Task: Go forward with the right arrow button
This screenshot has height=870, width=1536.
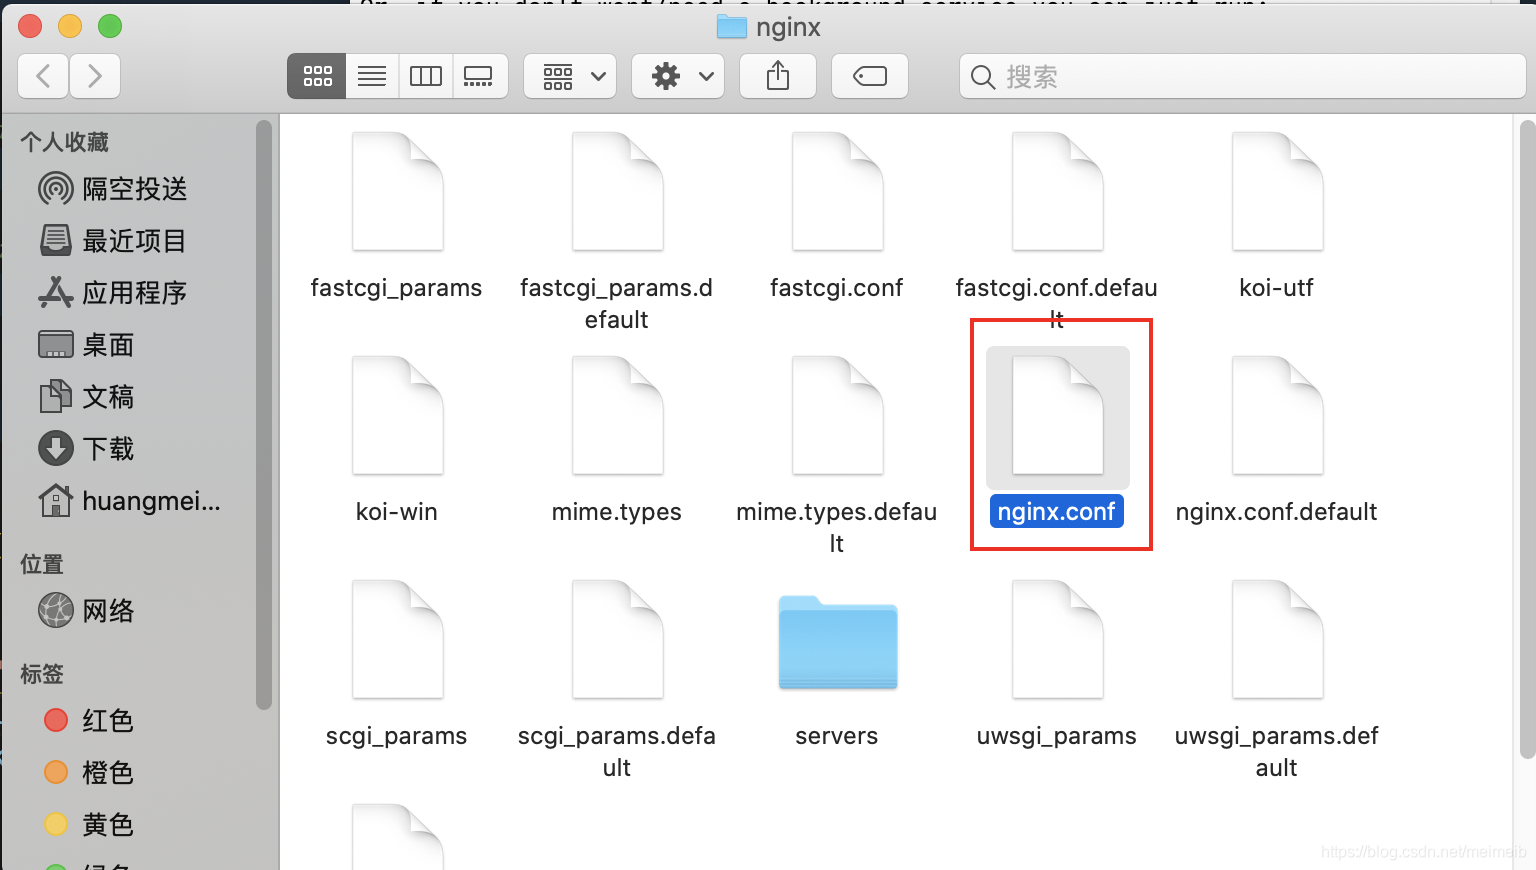Action: click(95, 76)
